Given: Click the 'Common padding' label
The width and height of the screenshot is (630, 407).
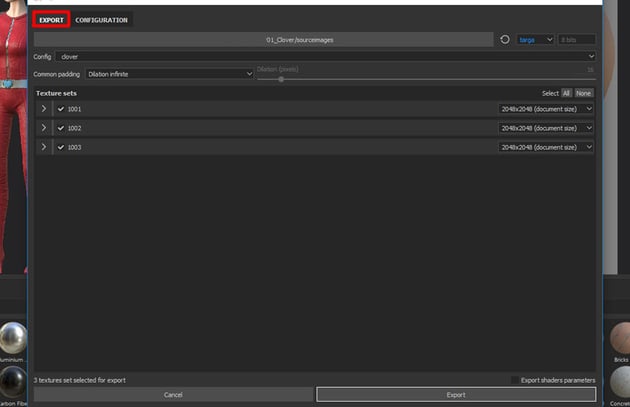Looking at the screenshot, I should click(x=57, y=74).
